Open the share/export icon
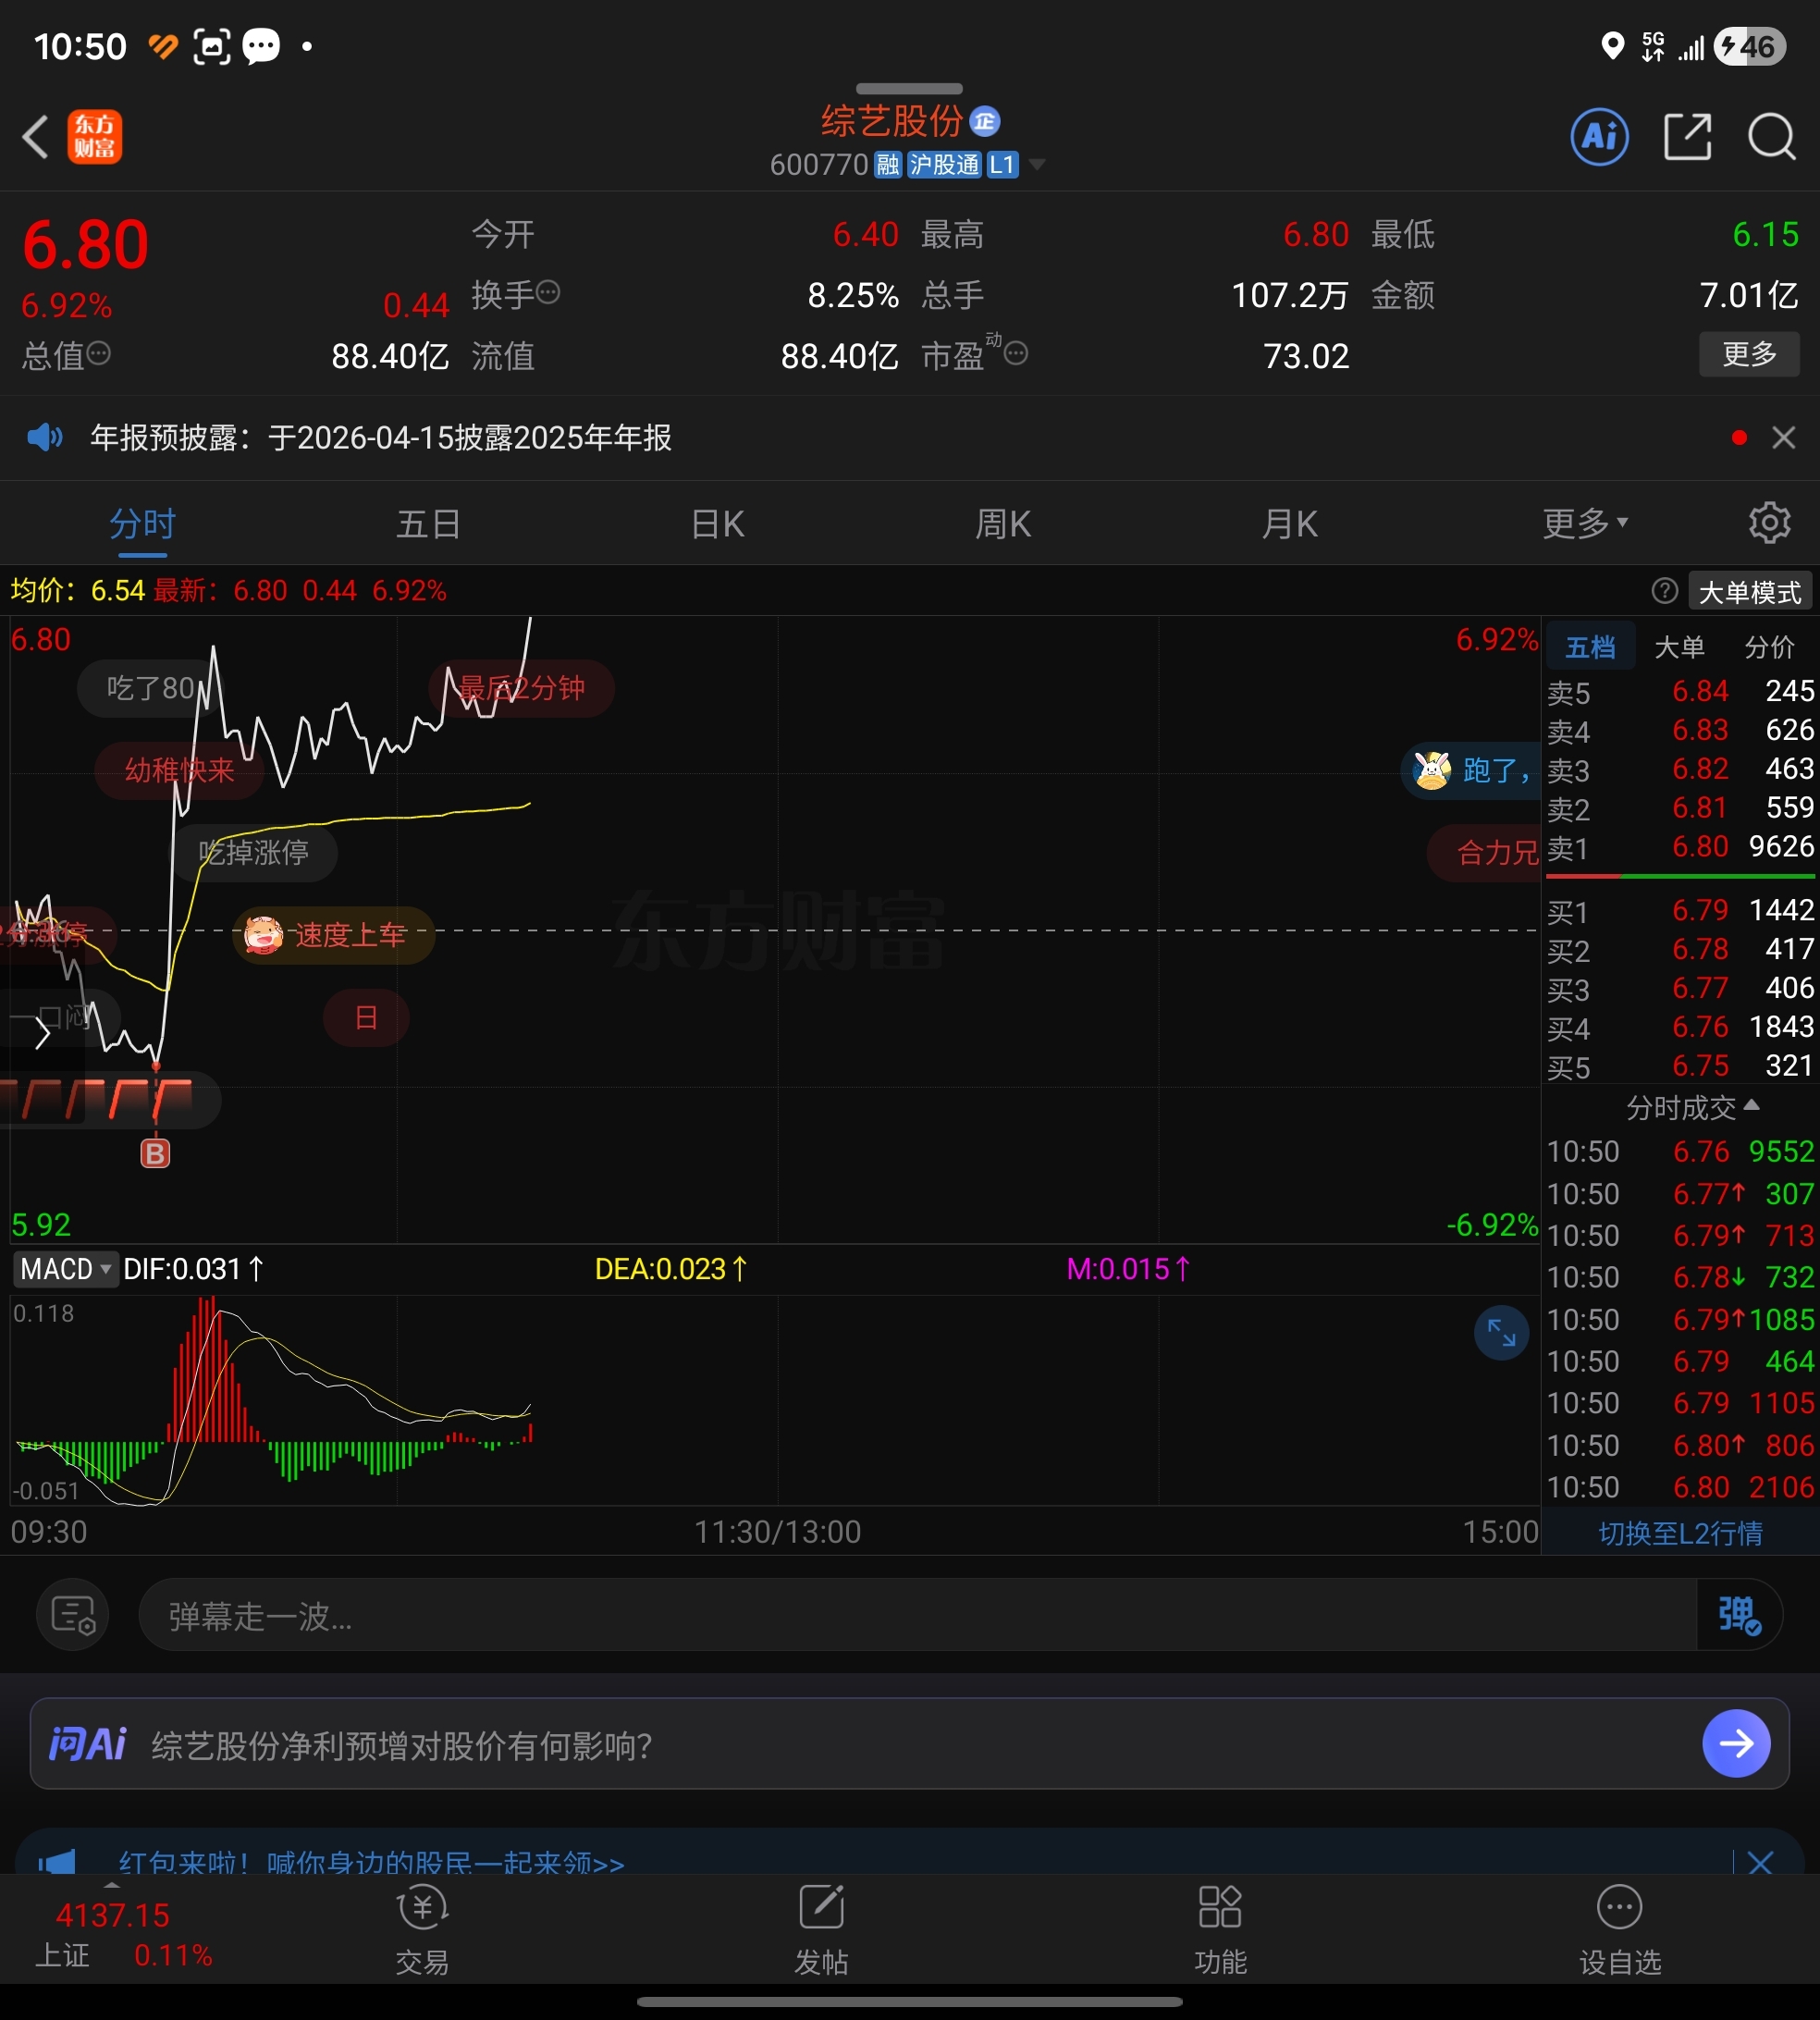Image resolution: width=1820 pixels, height=2020 pixels. pos(1687,136)
